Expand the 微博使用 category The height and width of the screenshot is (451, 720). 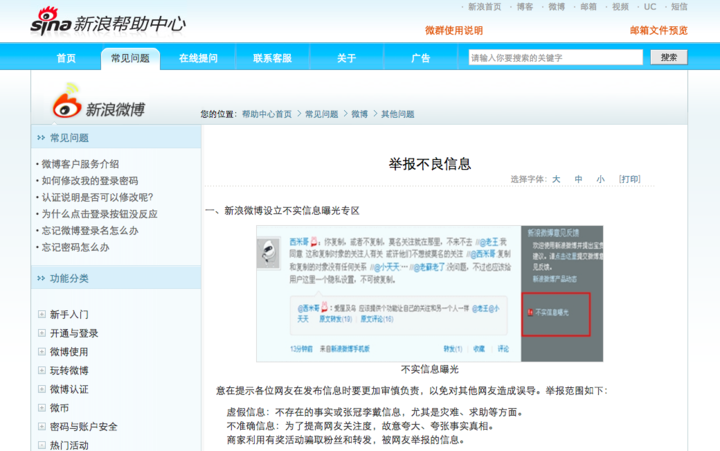42,352
